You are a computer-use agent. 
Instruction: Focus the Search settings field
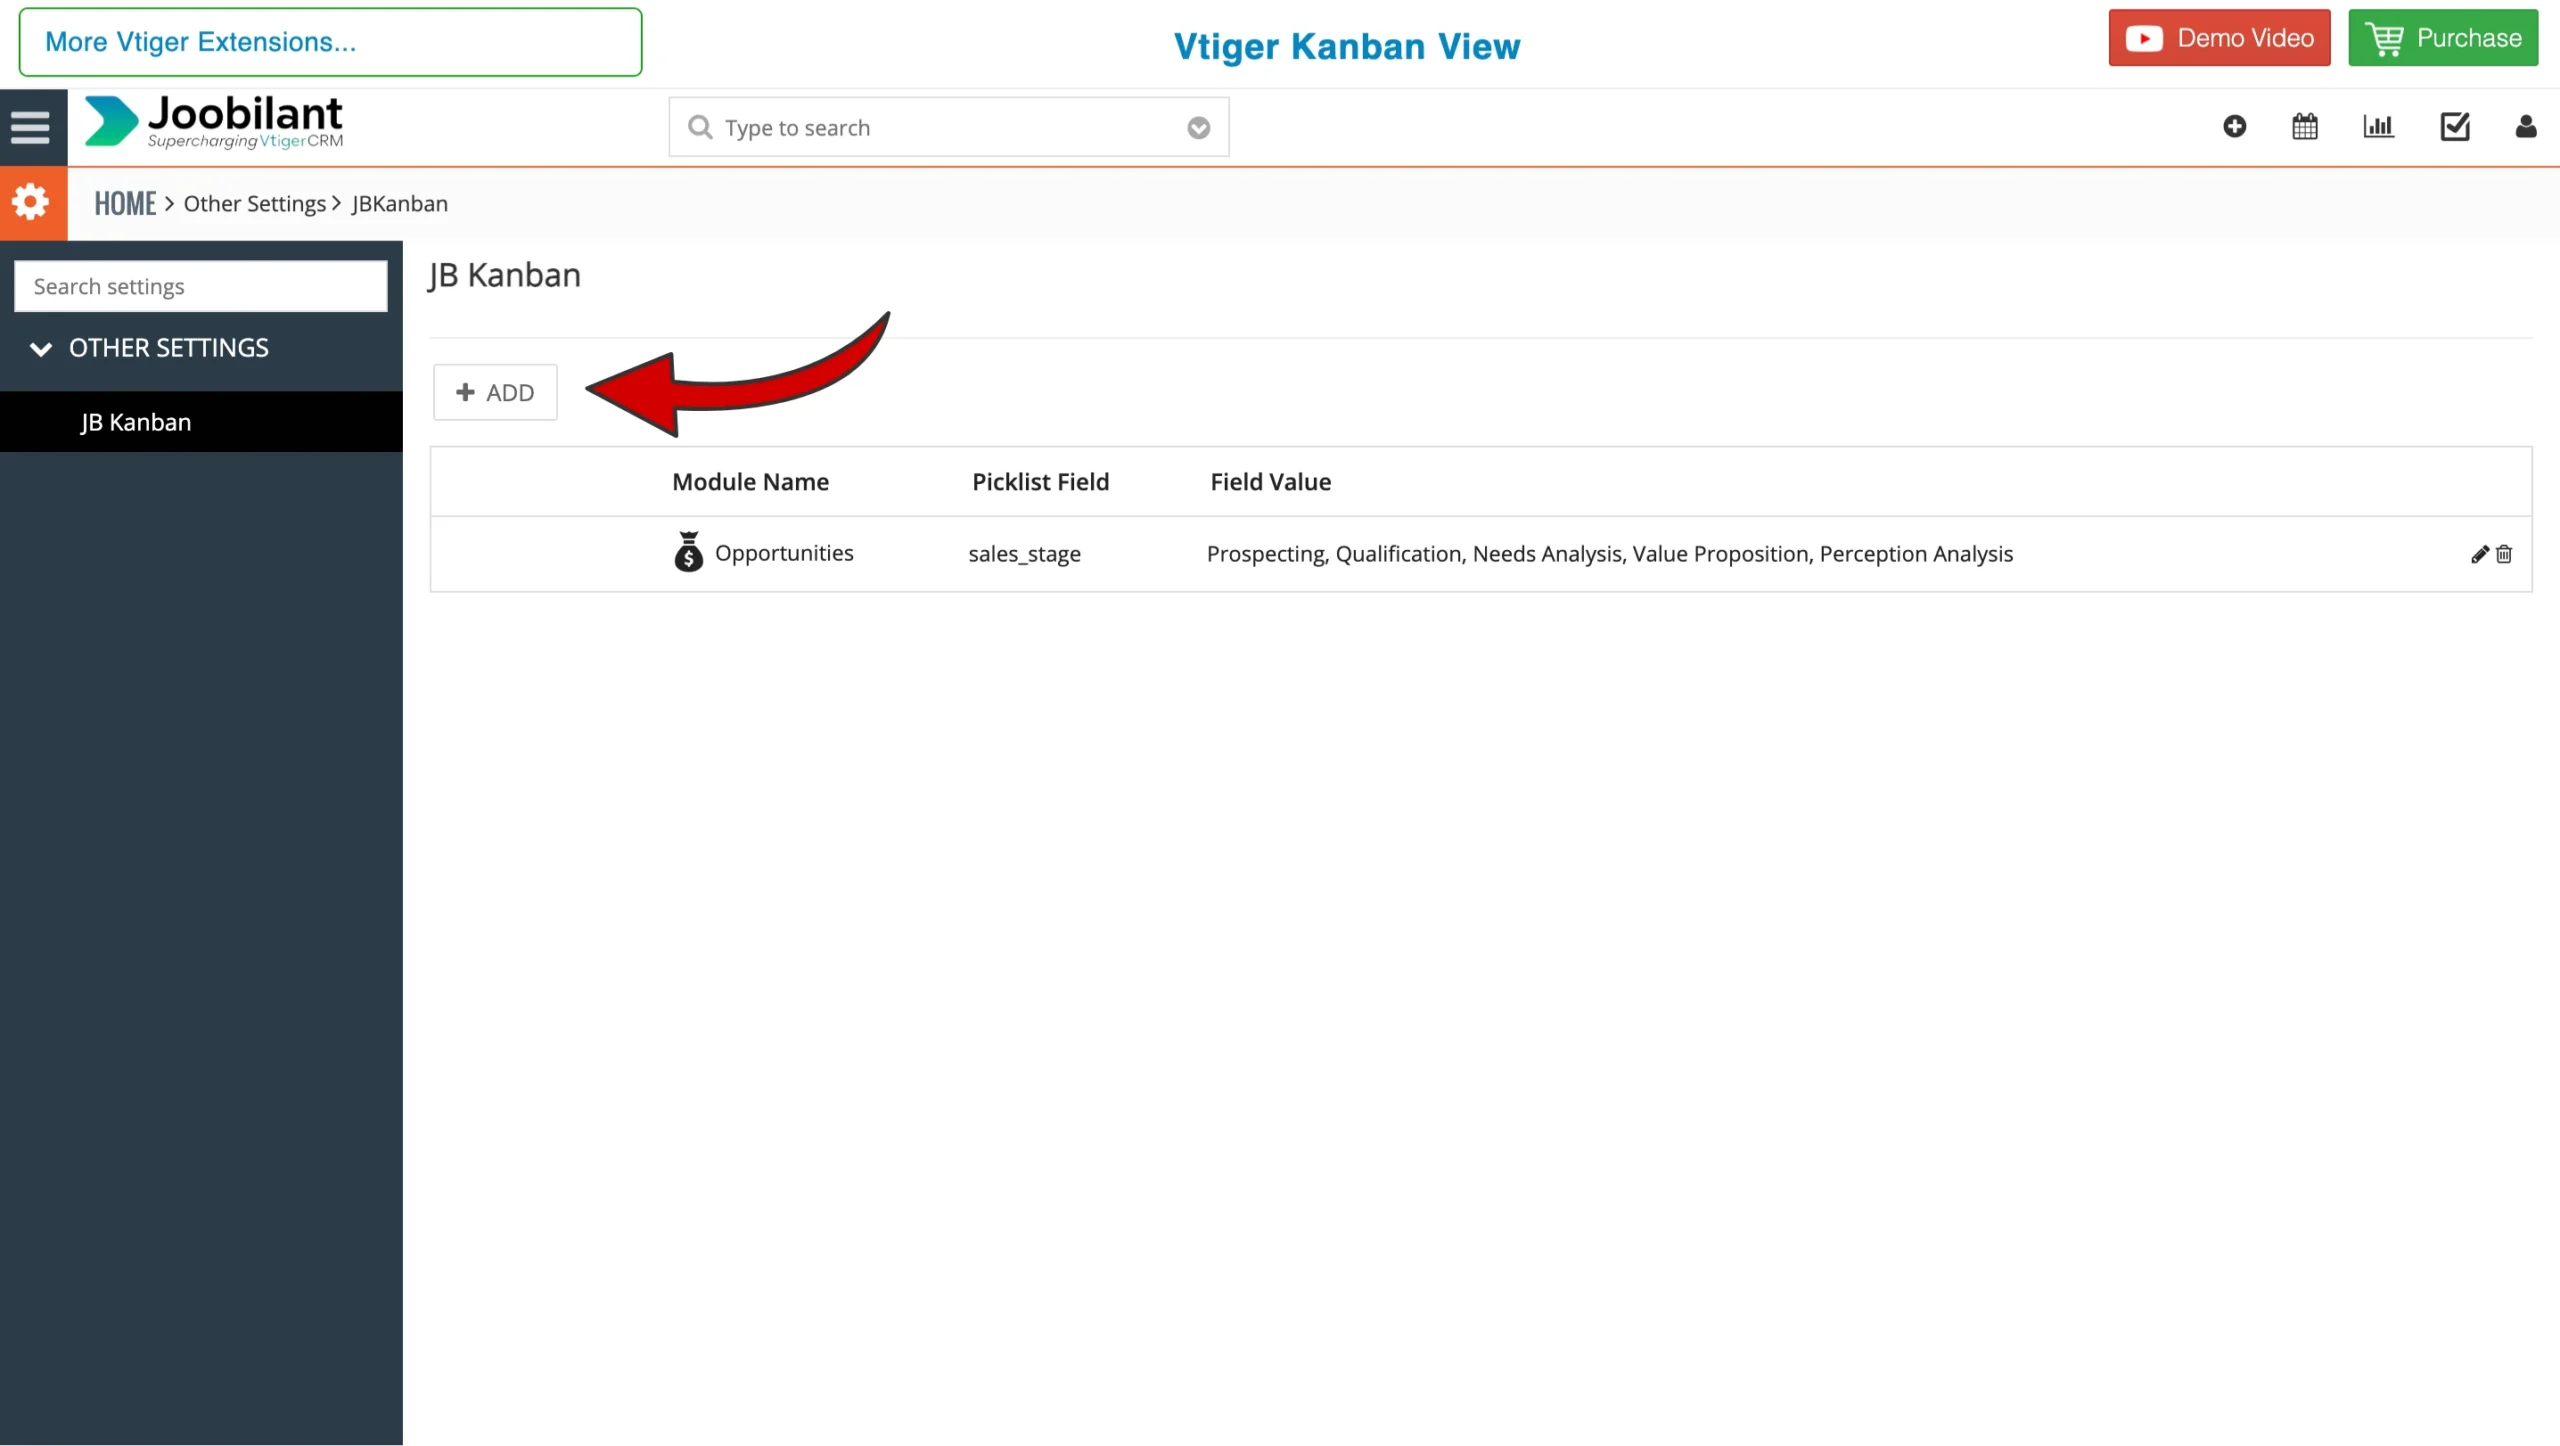coord(200,286)
